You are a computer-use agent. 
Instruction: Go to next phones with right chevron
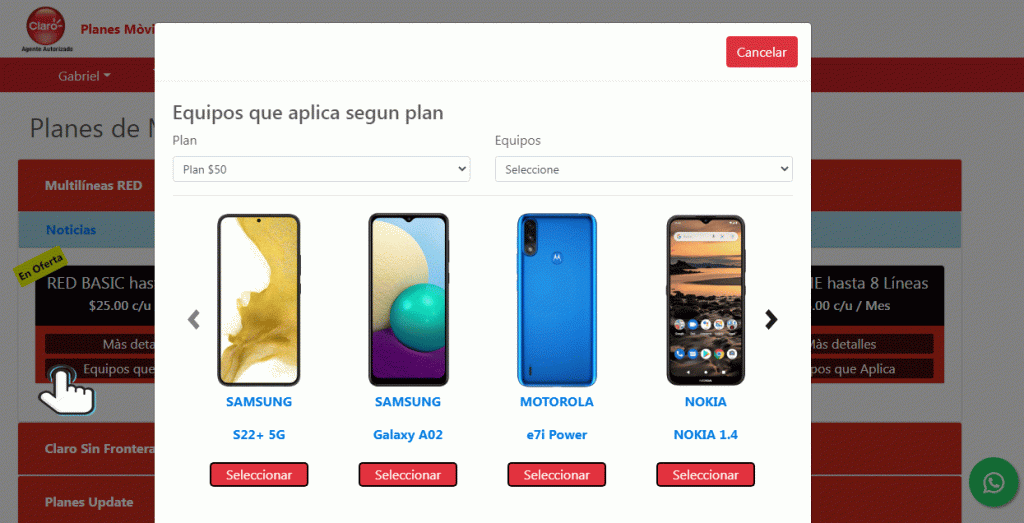coord(771,319)
